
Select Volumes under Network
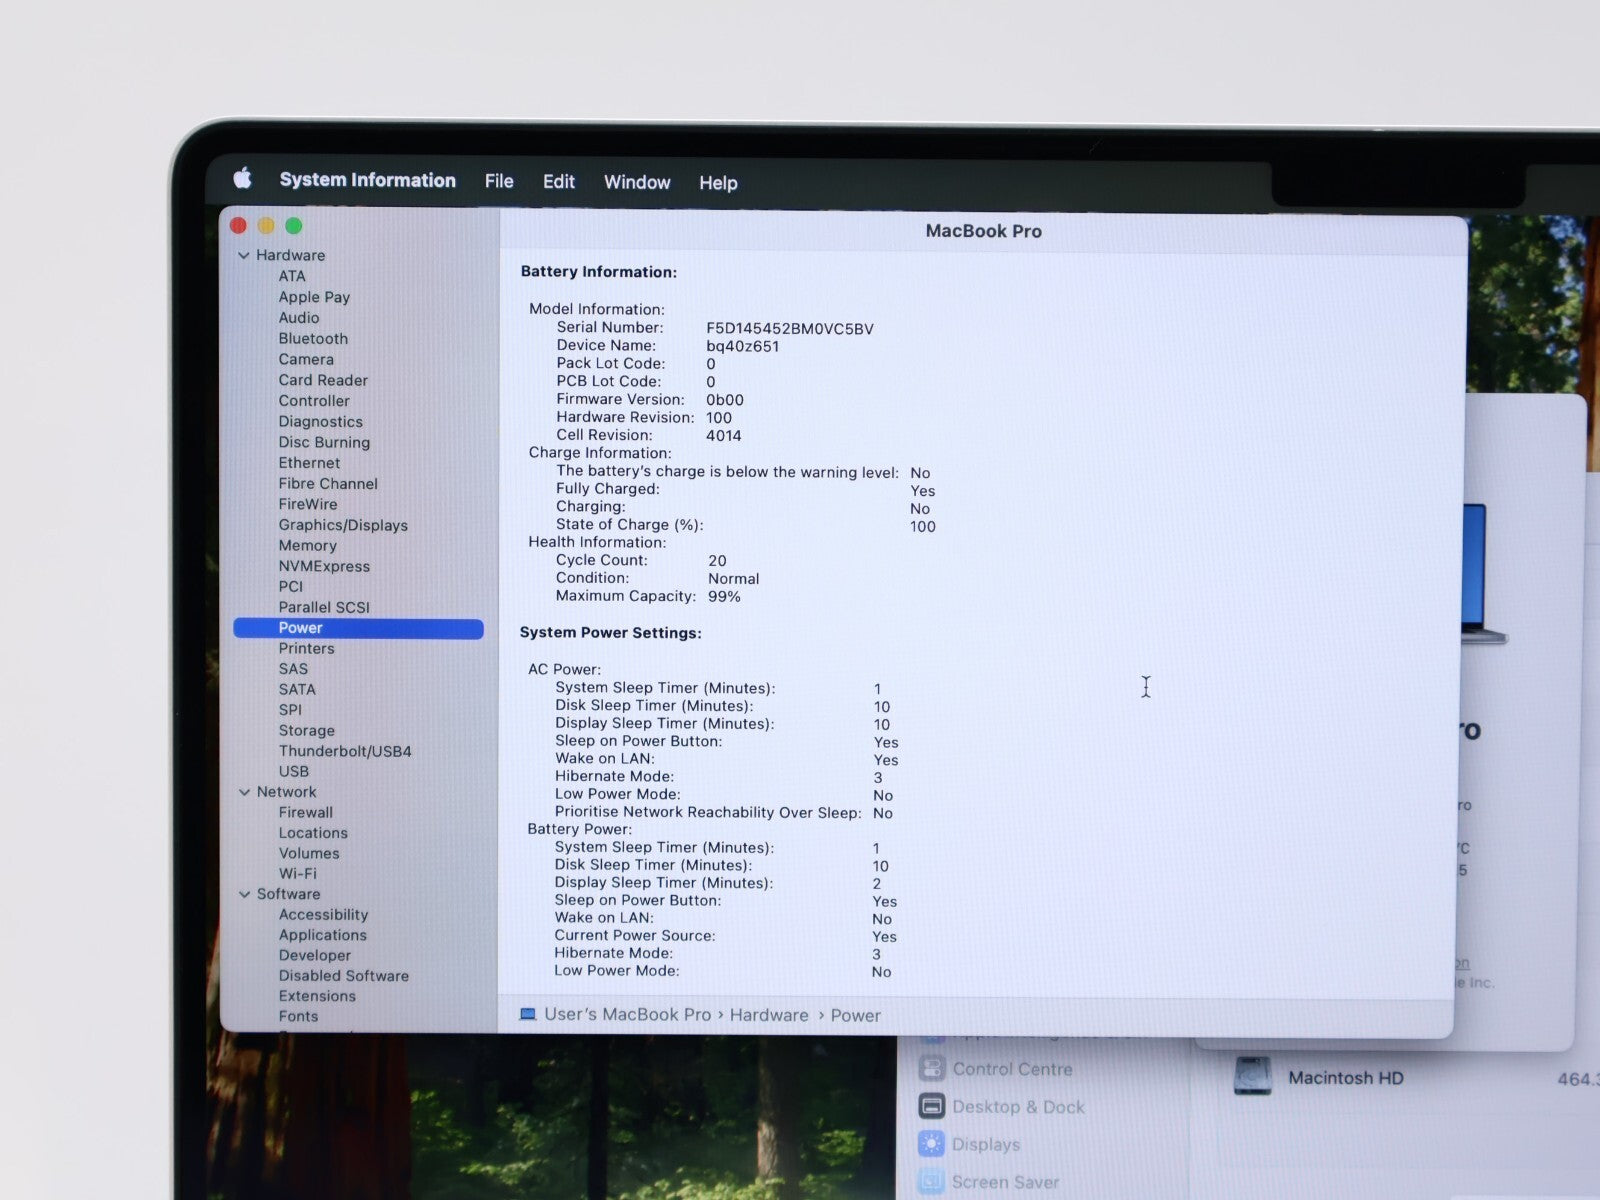[309, 854]
